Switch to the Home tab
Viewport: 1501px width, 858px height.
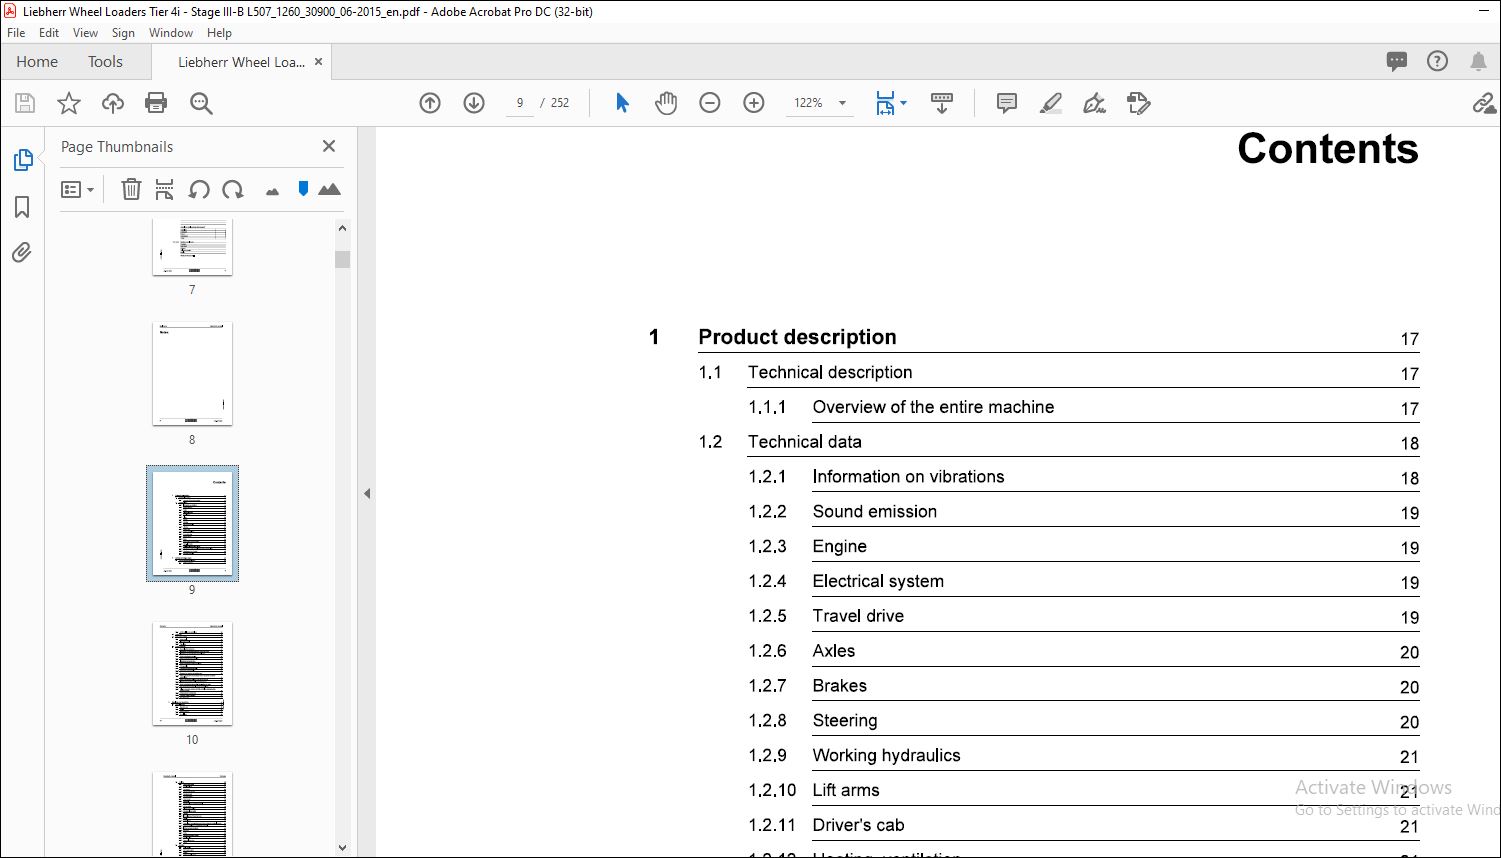(37, 61)
